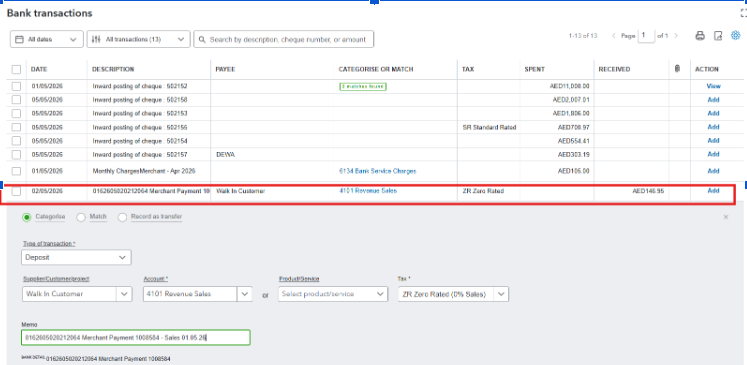The width and height of the screenshot is (747, 365).
Task: Open the All transactions (13) dropdown
Action: coord(139,40)
